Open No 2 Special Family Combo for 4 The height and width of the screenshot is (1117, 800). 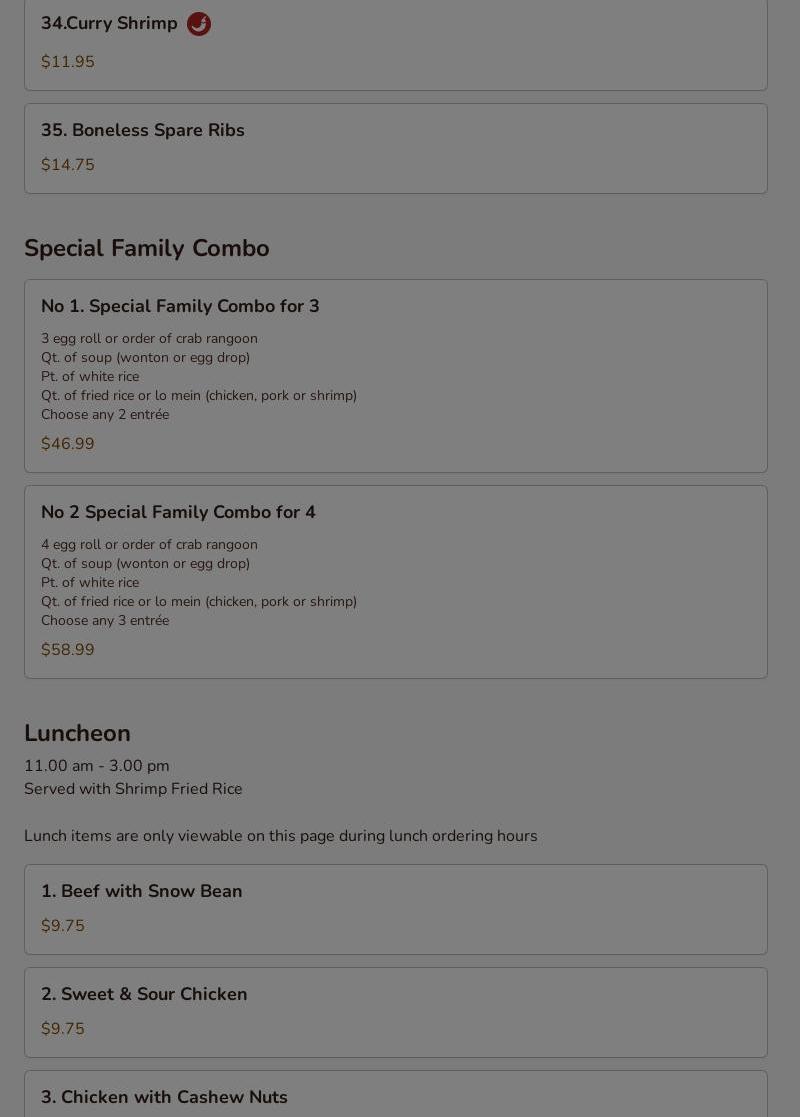(395, 582)
